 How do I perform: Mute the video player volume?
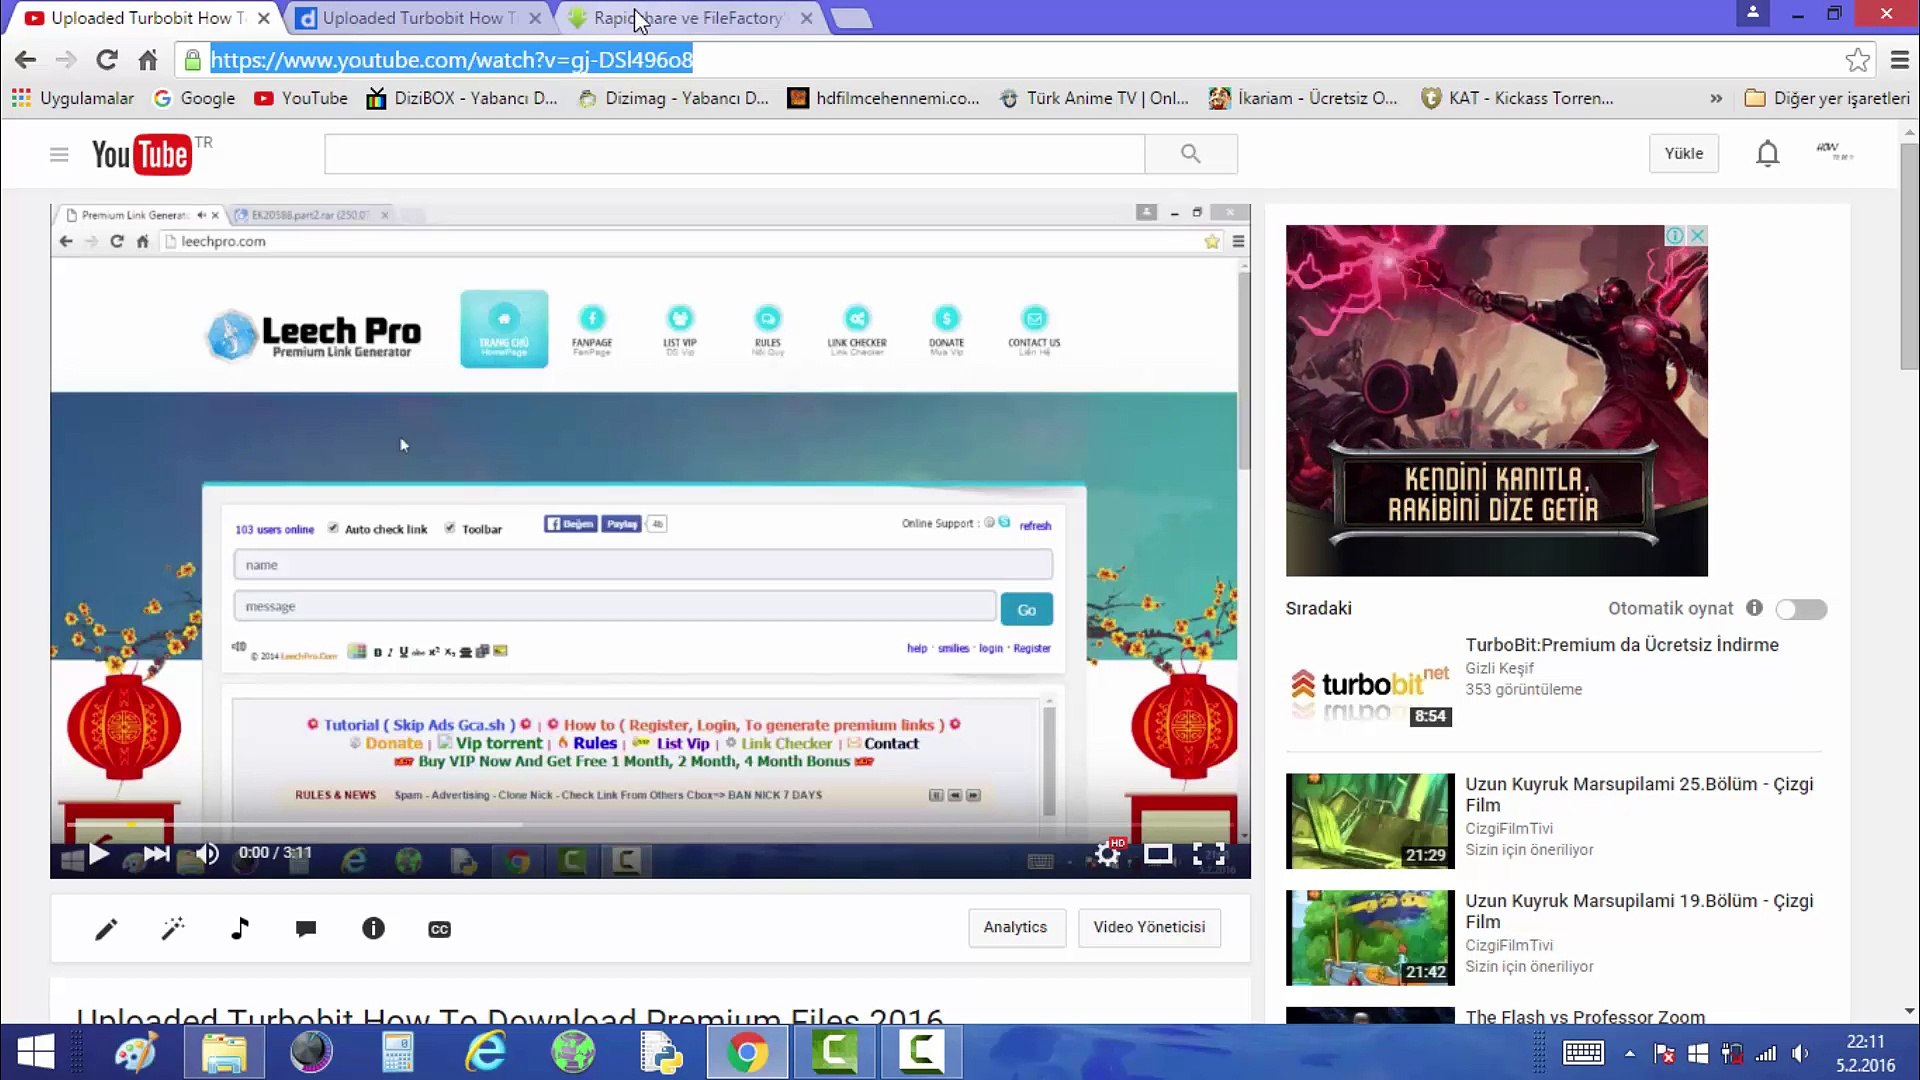coord(207,854)
